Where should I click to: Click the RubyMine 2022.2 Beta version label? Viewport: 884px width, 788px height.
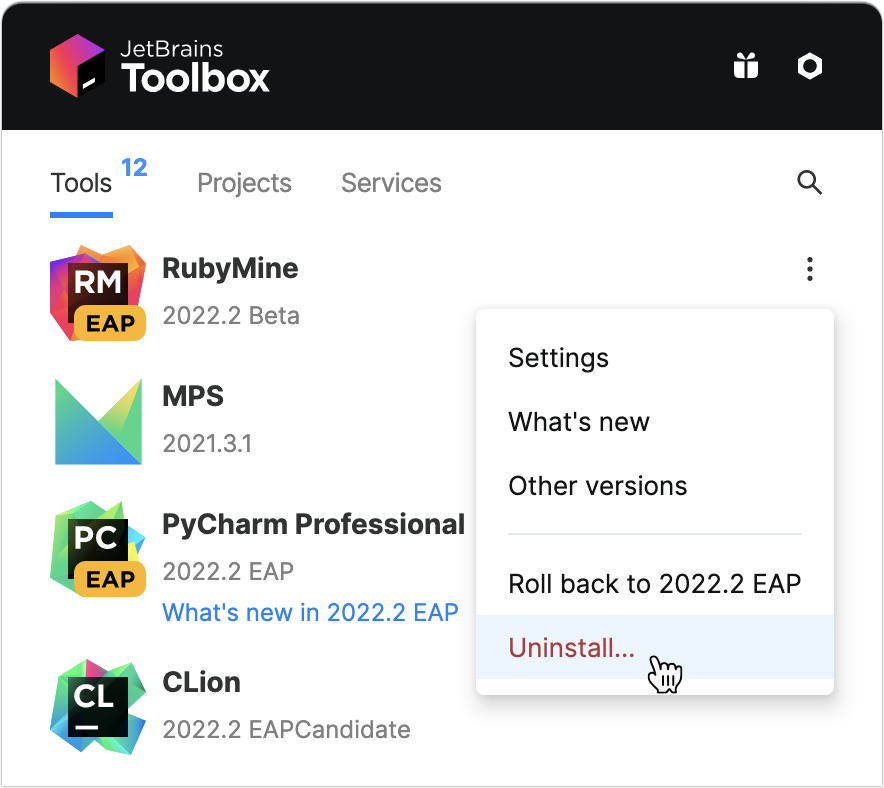231,315
